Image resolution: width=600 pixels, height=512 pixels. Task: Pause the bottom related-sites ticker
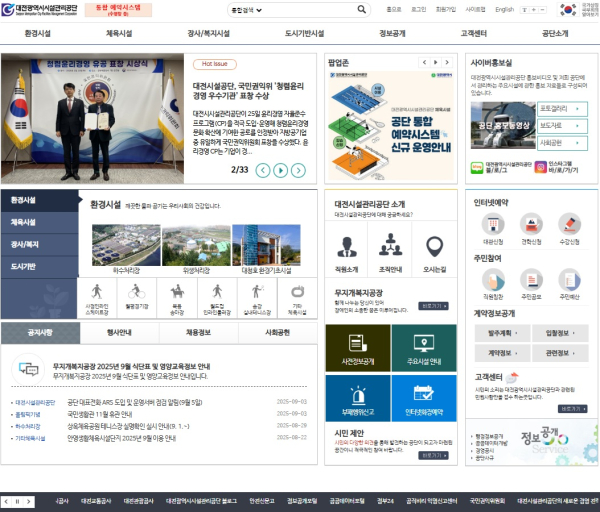[17, 502]
